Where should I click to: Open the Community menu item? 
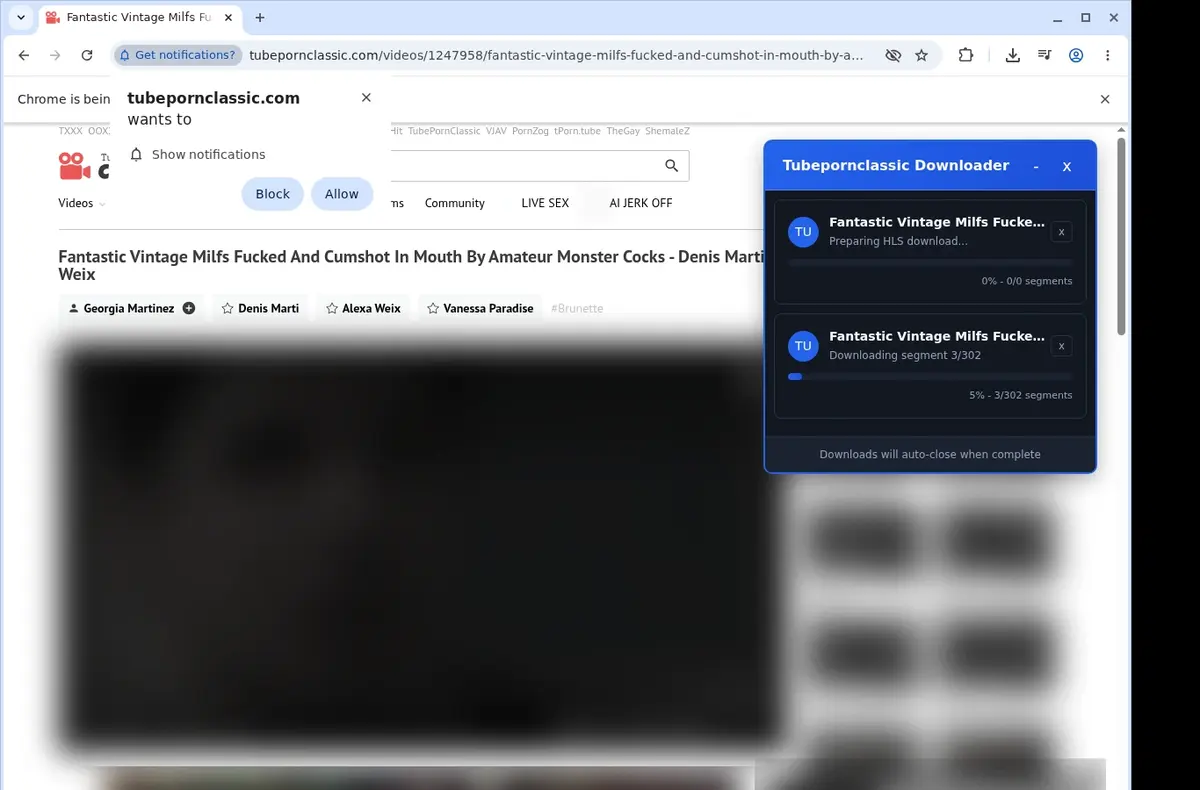454,203
